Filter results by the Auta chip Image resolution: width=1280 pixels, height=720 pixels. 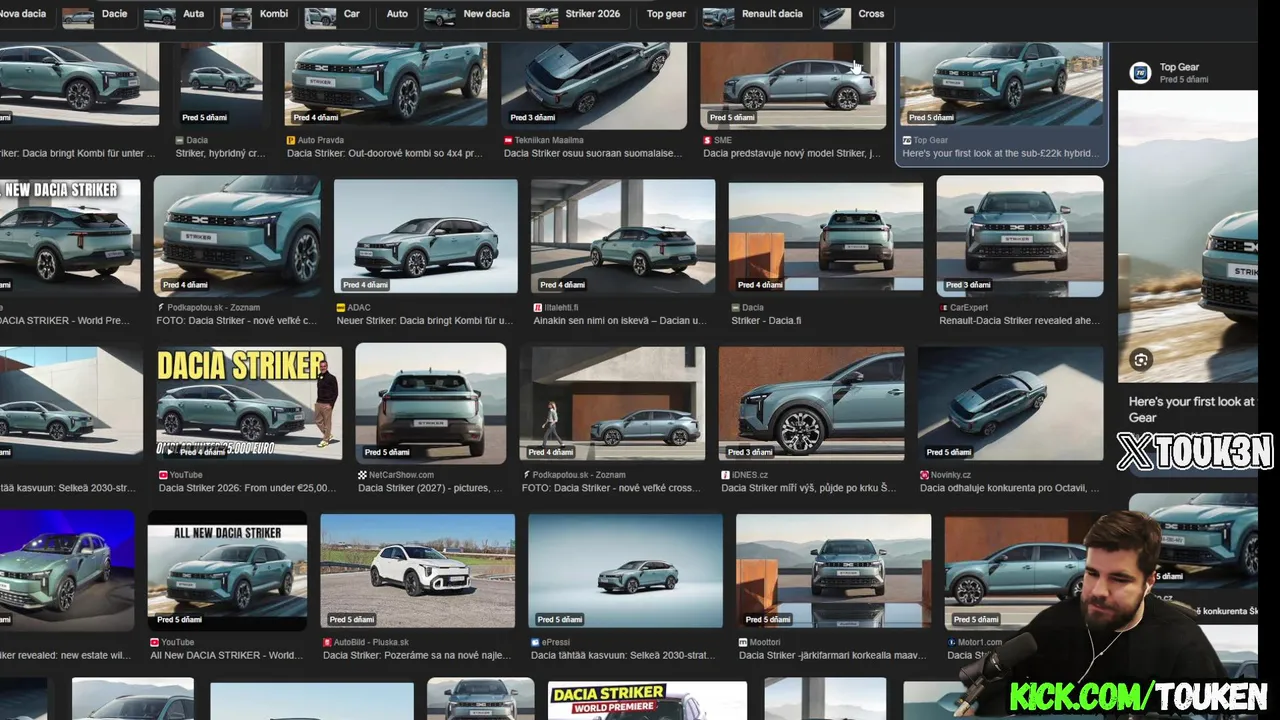[175, 15]
